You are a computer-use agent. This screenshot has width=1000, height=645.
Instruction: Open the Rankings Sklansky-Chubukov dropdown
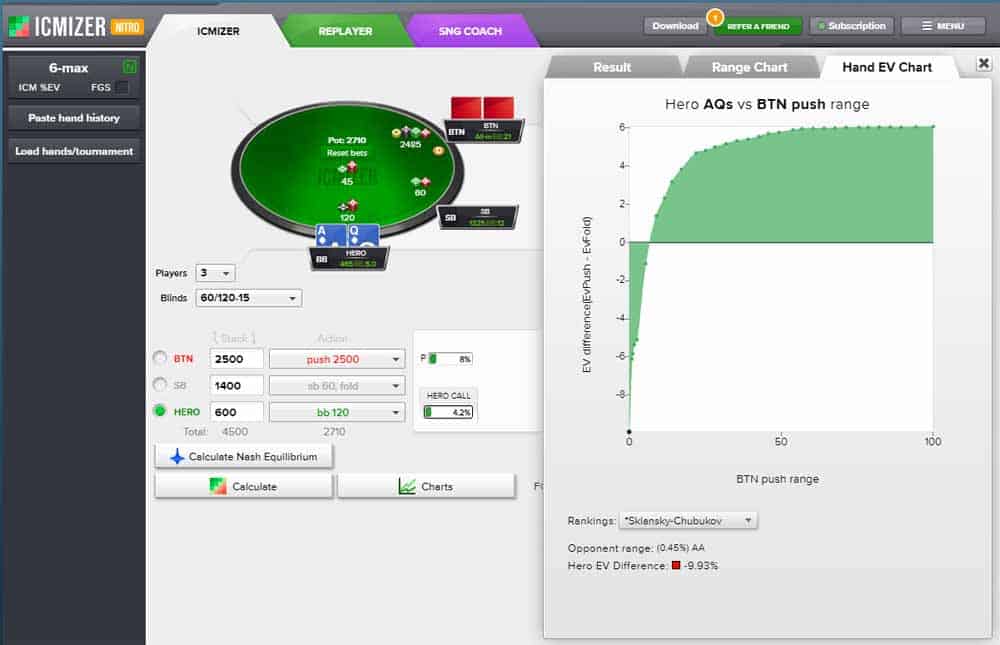tap(688, 521)
